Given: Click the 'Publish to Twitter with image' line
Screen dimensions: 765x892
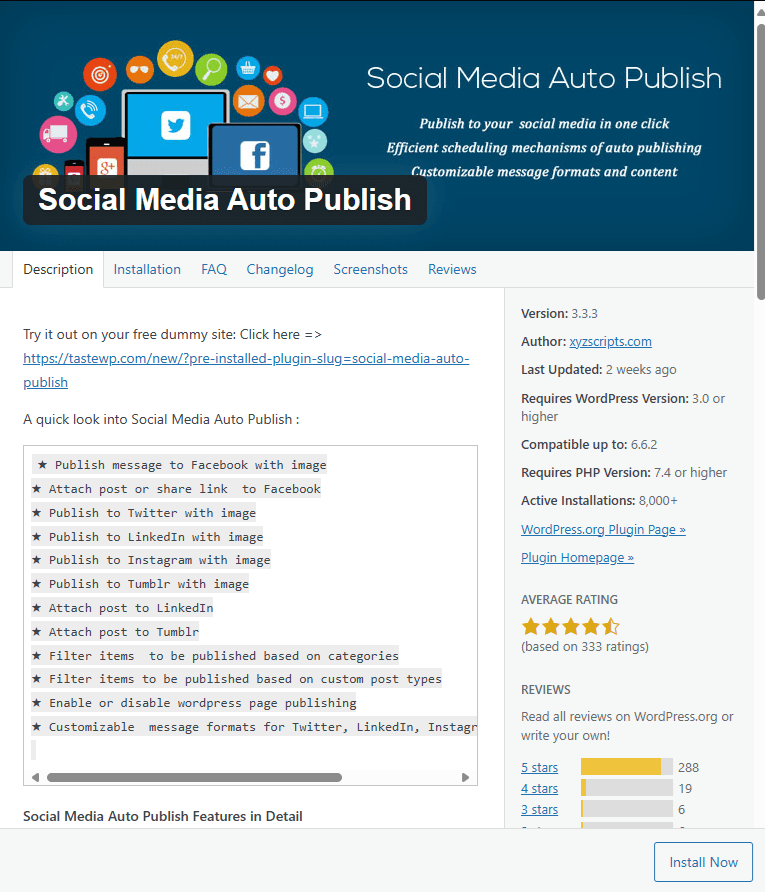Looking at the screenshot, I should [x=144, y=513].
